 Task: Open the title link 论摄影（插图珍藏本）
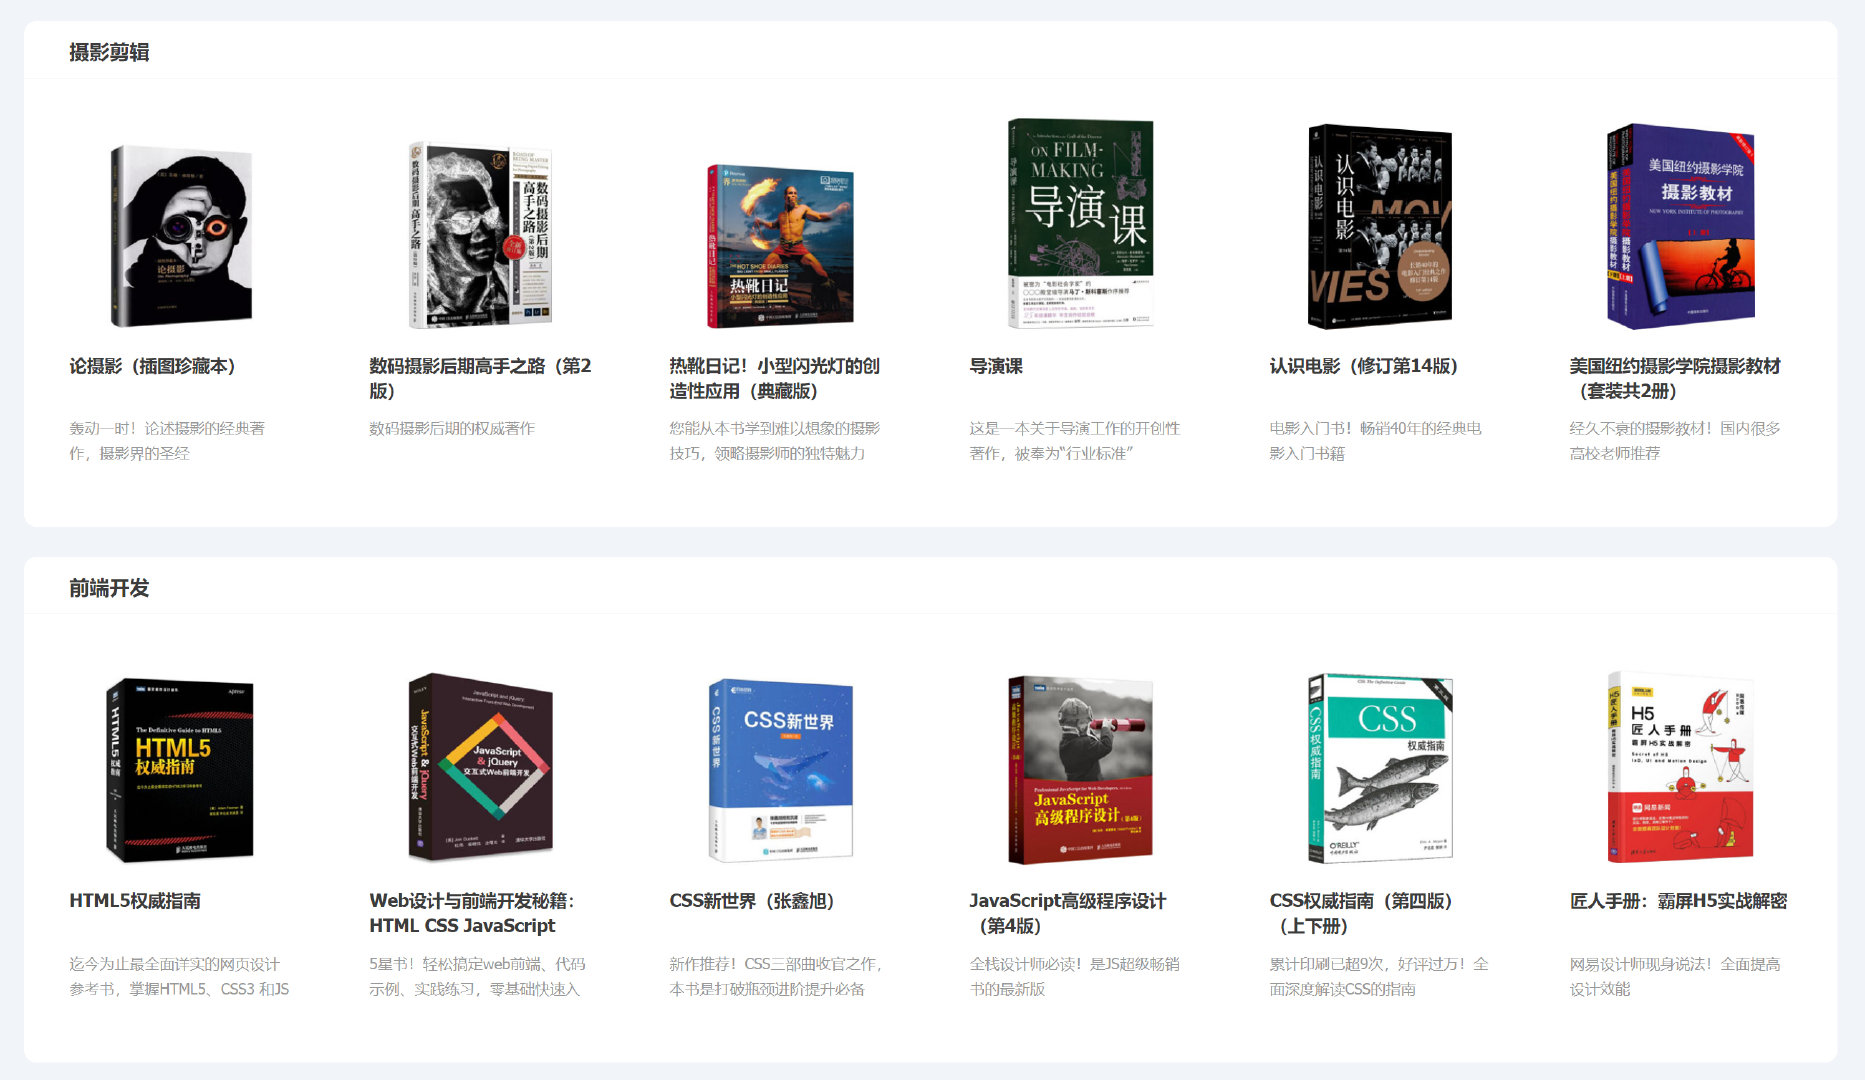pos(153,366)
